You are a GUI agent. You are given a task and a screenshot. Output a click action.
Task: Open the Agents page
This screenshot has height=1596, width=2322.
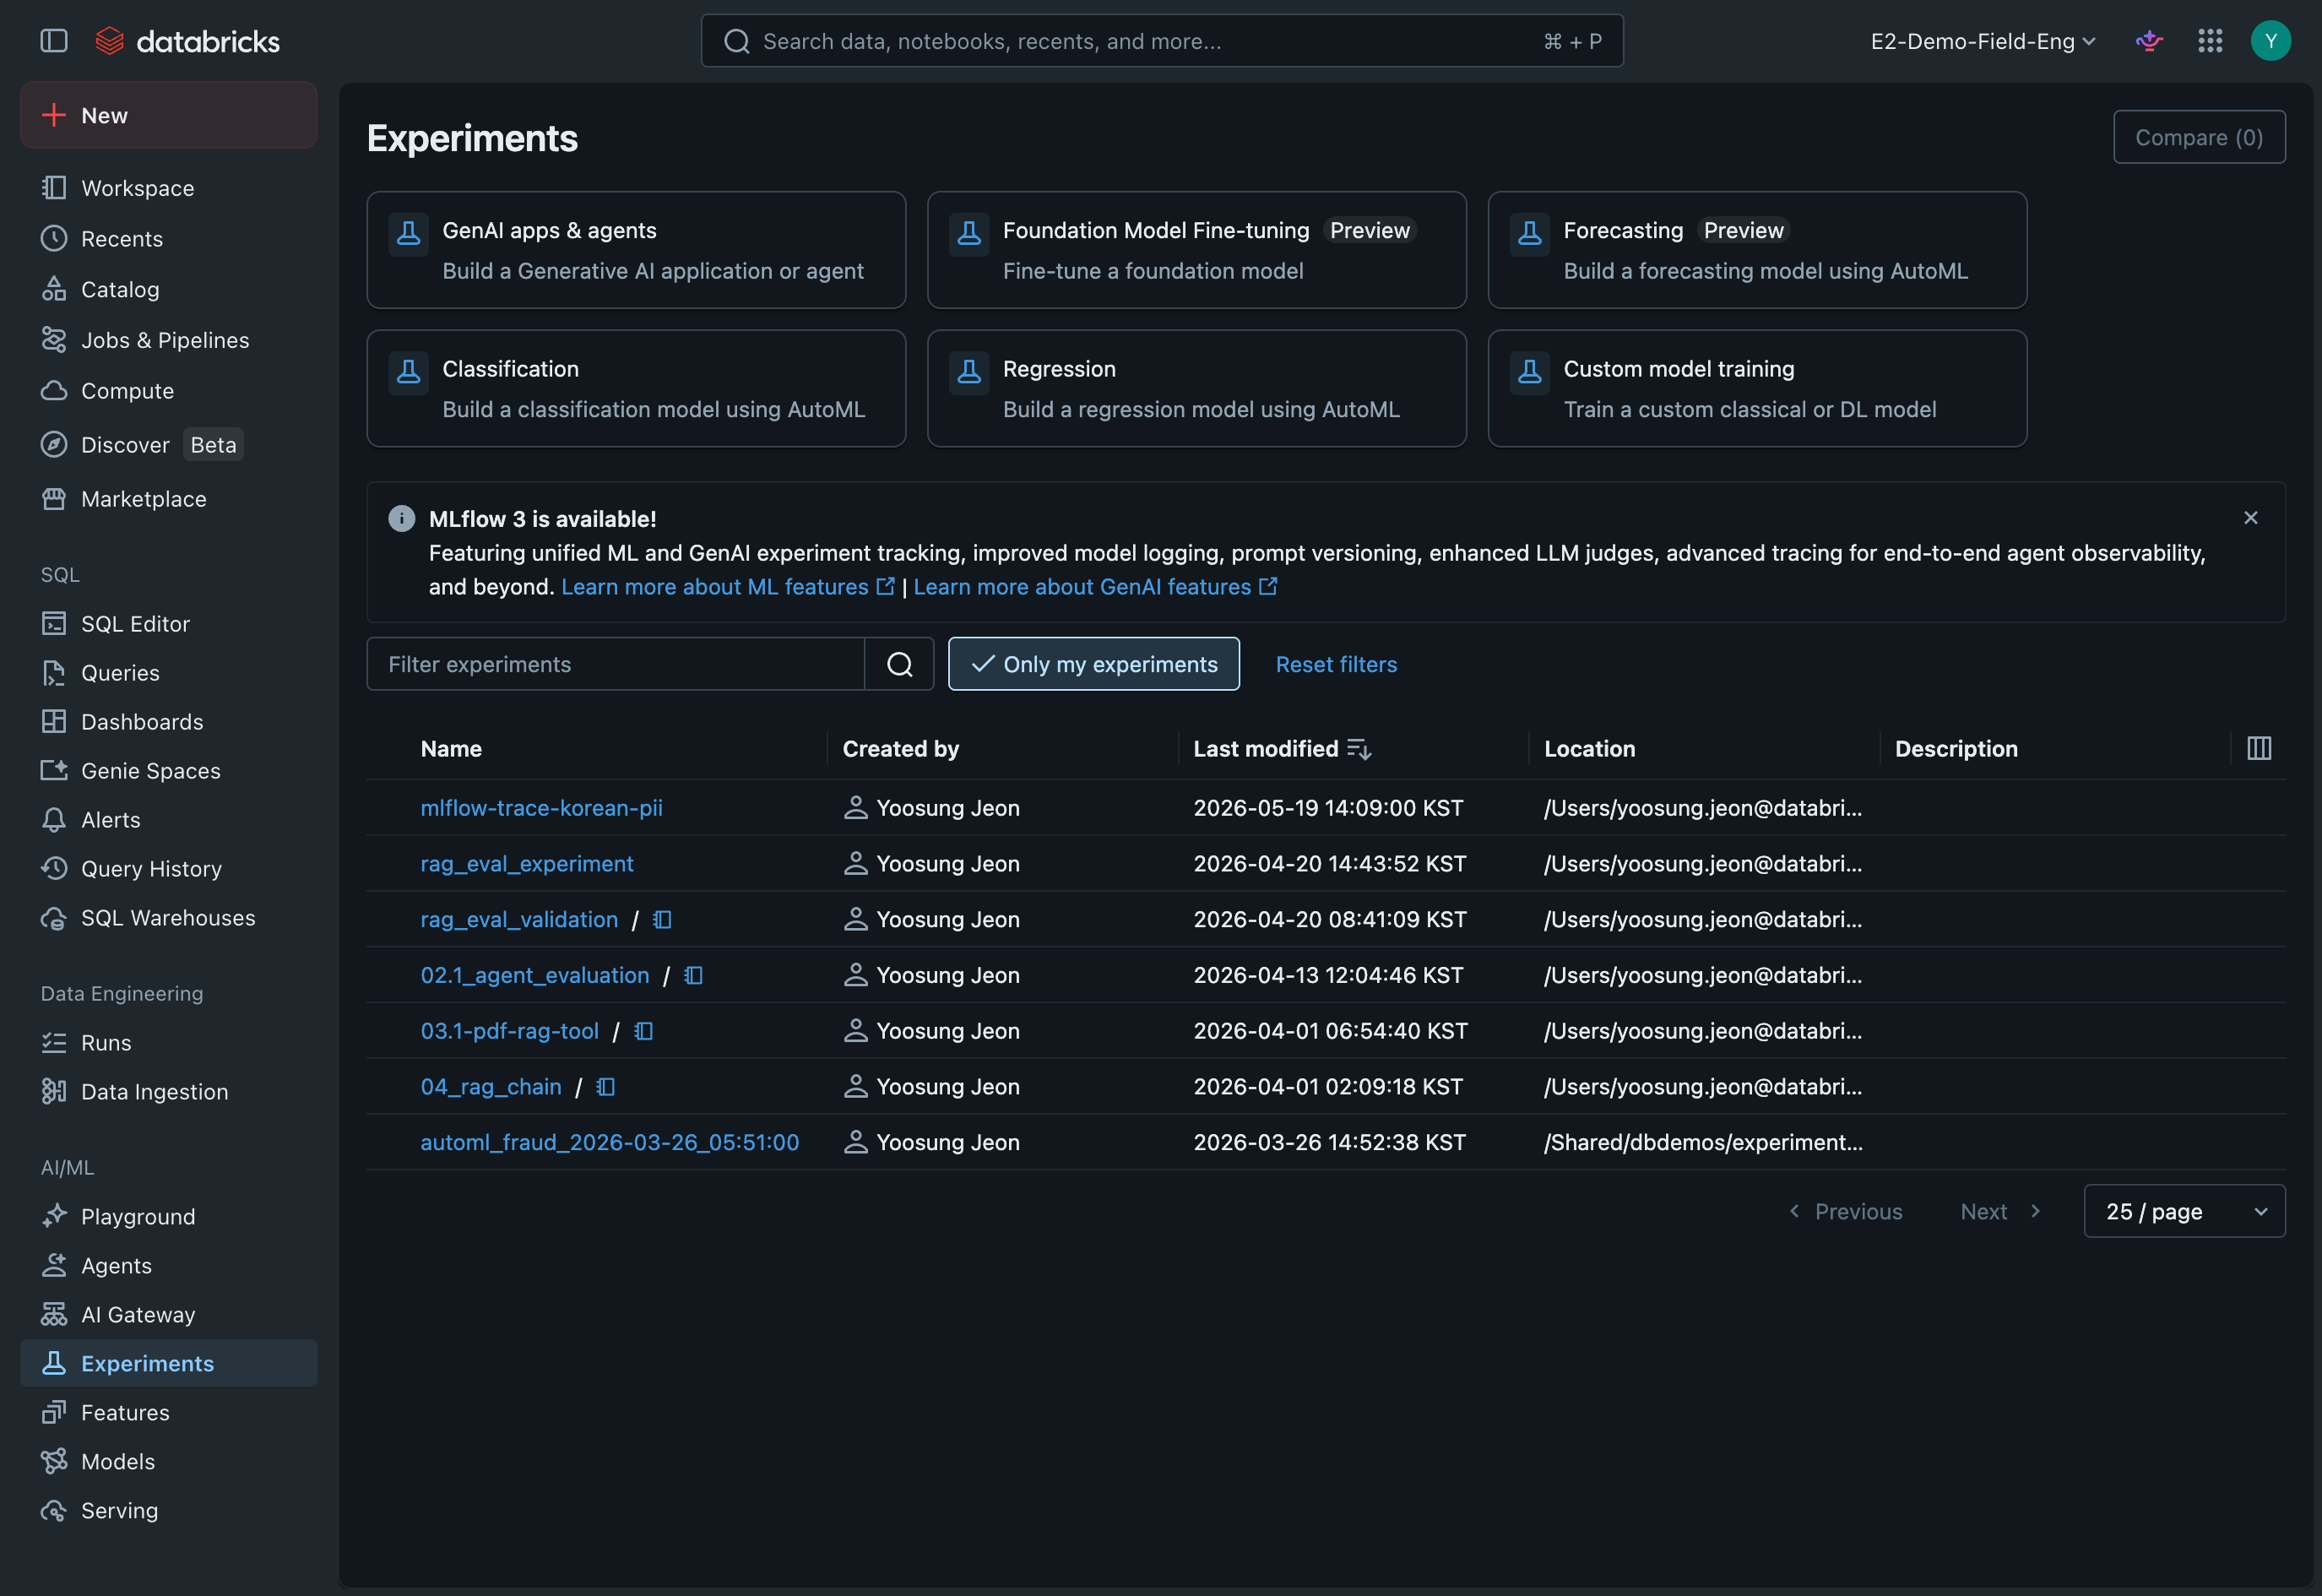point(168,1265)
